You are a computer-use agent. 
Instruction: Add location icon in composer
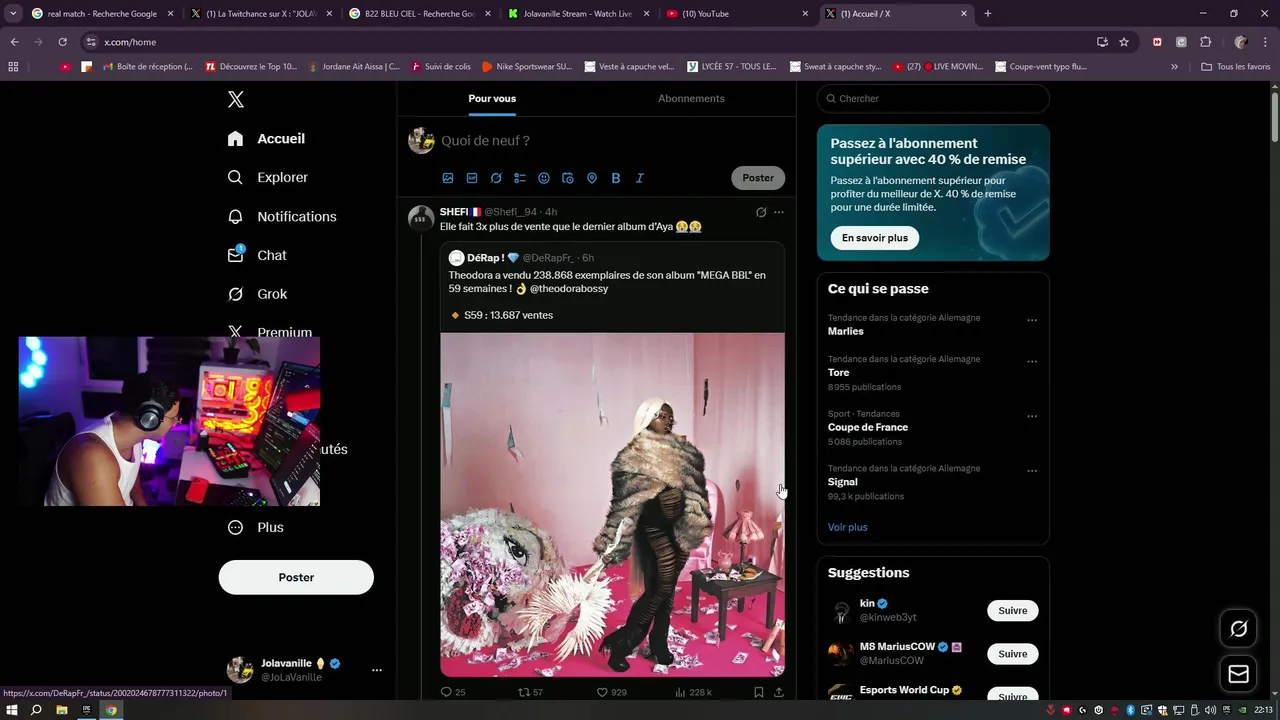[x=592, y=178]
